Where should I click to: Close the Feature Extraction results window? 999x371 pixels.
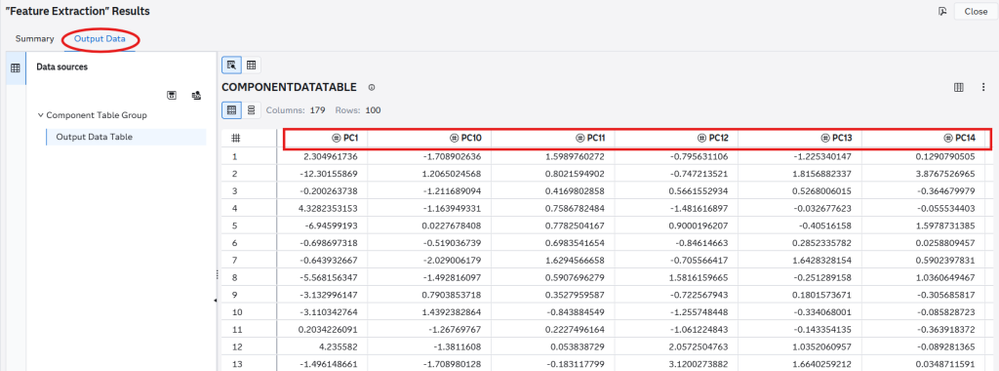point(975,11)
